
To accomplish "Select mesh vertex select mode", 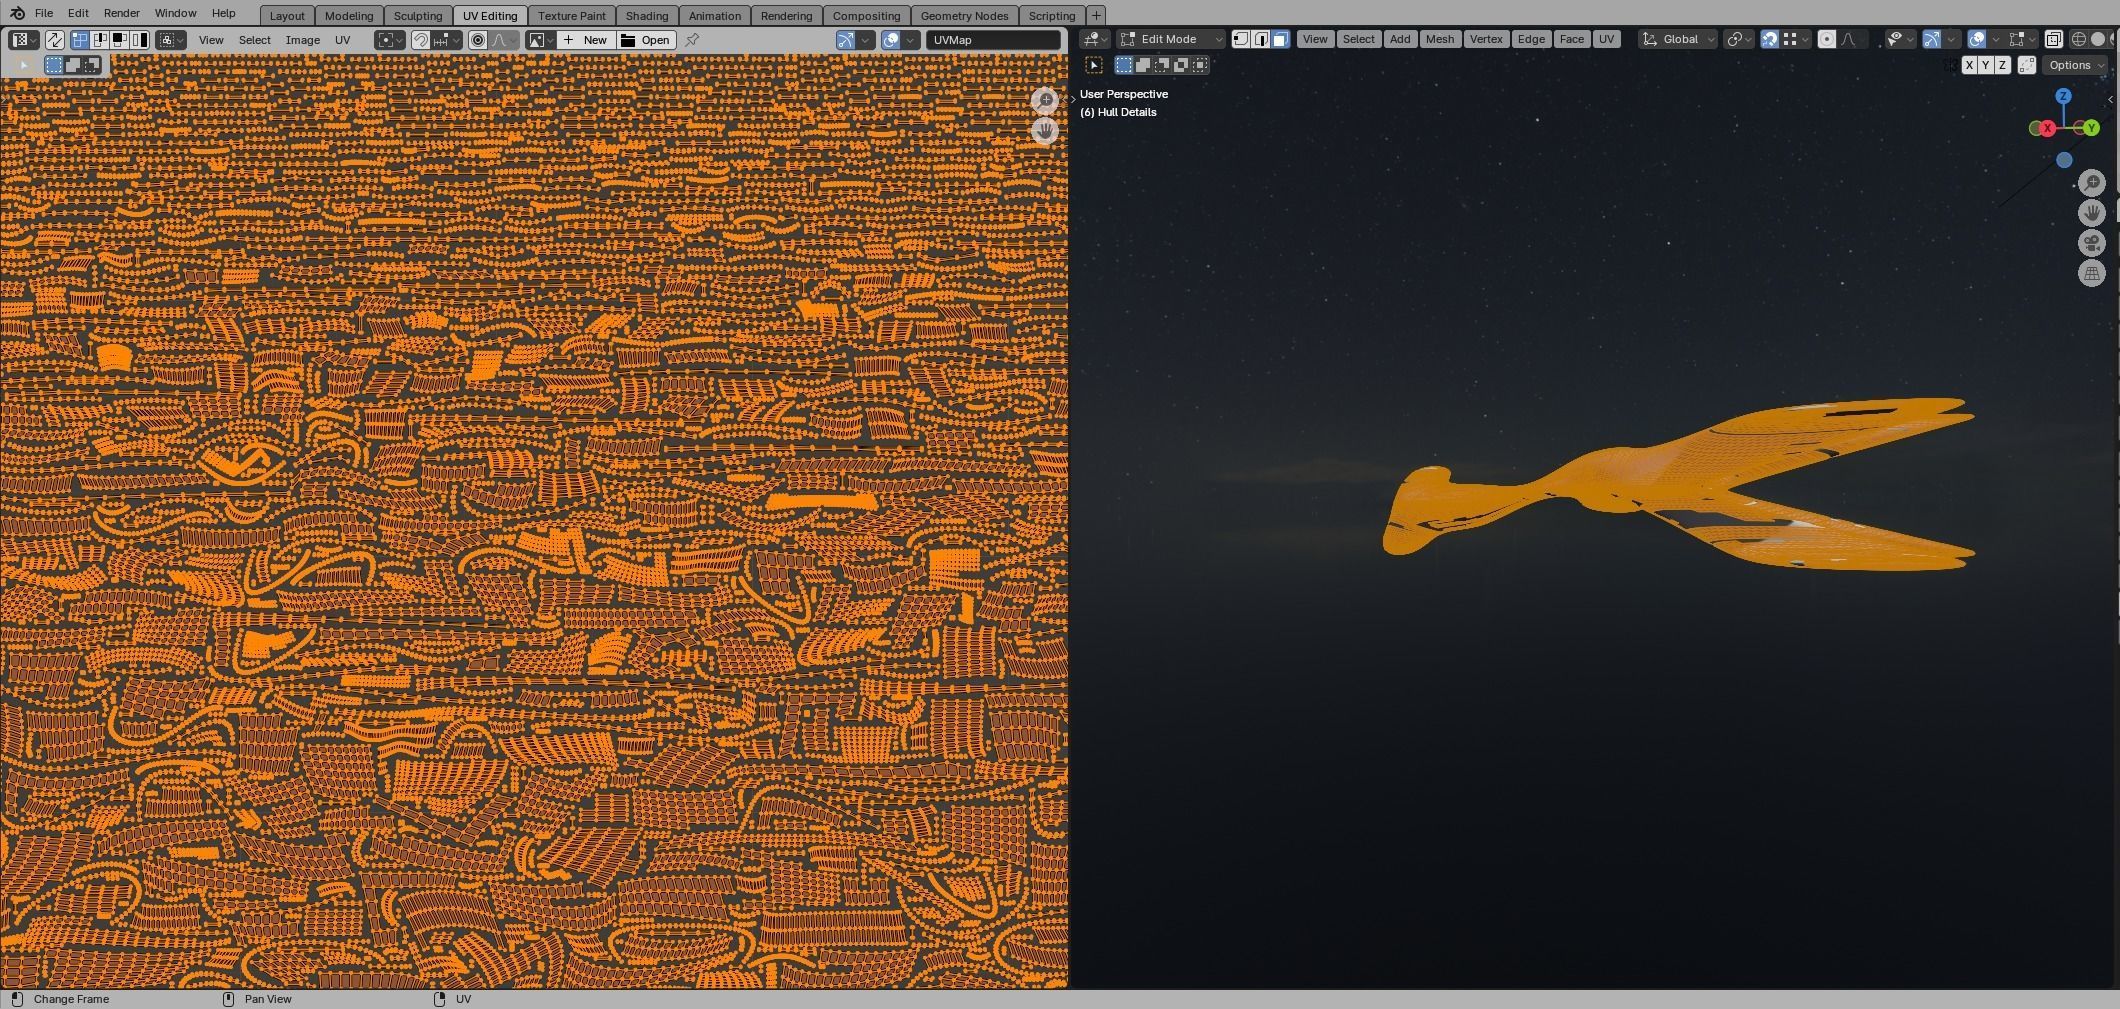I will point(1241,39).
